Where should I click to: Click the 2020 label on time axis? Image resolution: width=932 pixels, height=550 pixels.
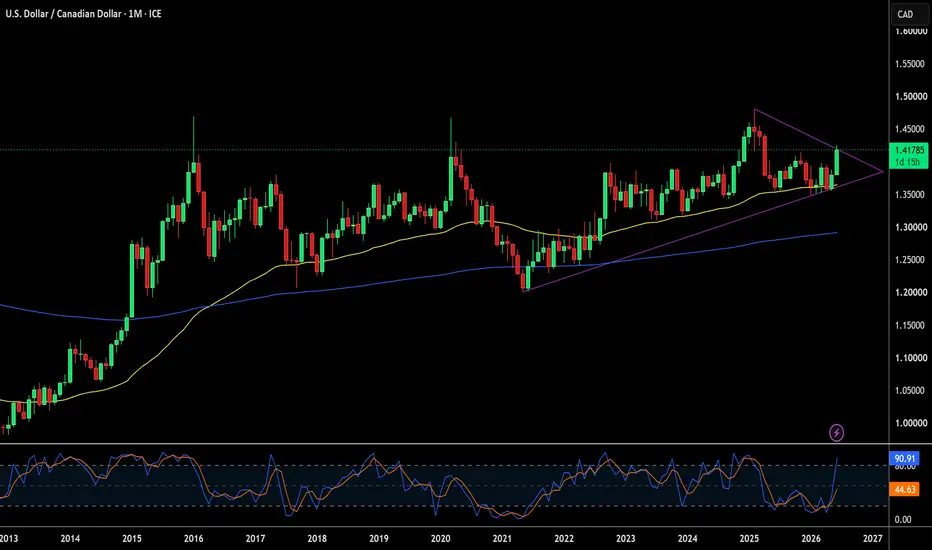tap(440, 539)
